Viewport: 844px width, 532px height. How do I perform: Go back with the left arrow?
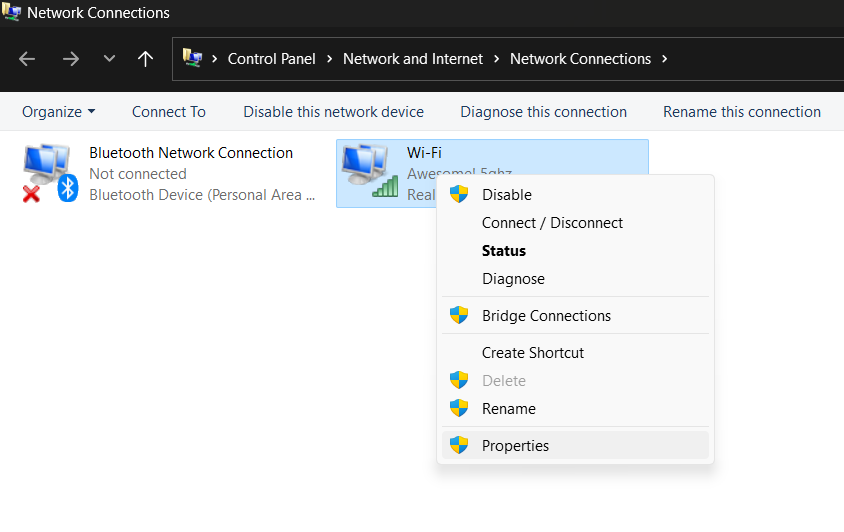[27, 59]
